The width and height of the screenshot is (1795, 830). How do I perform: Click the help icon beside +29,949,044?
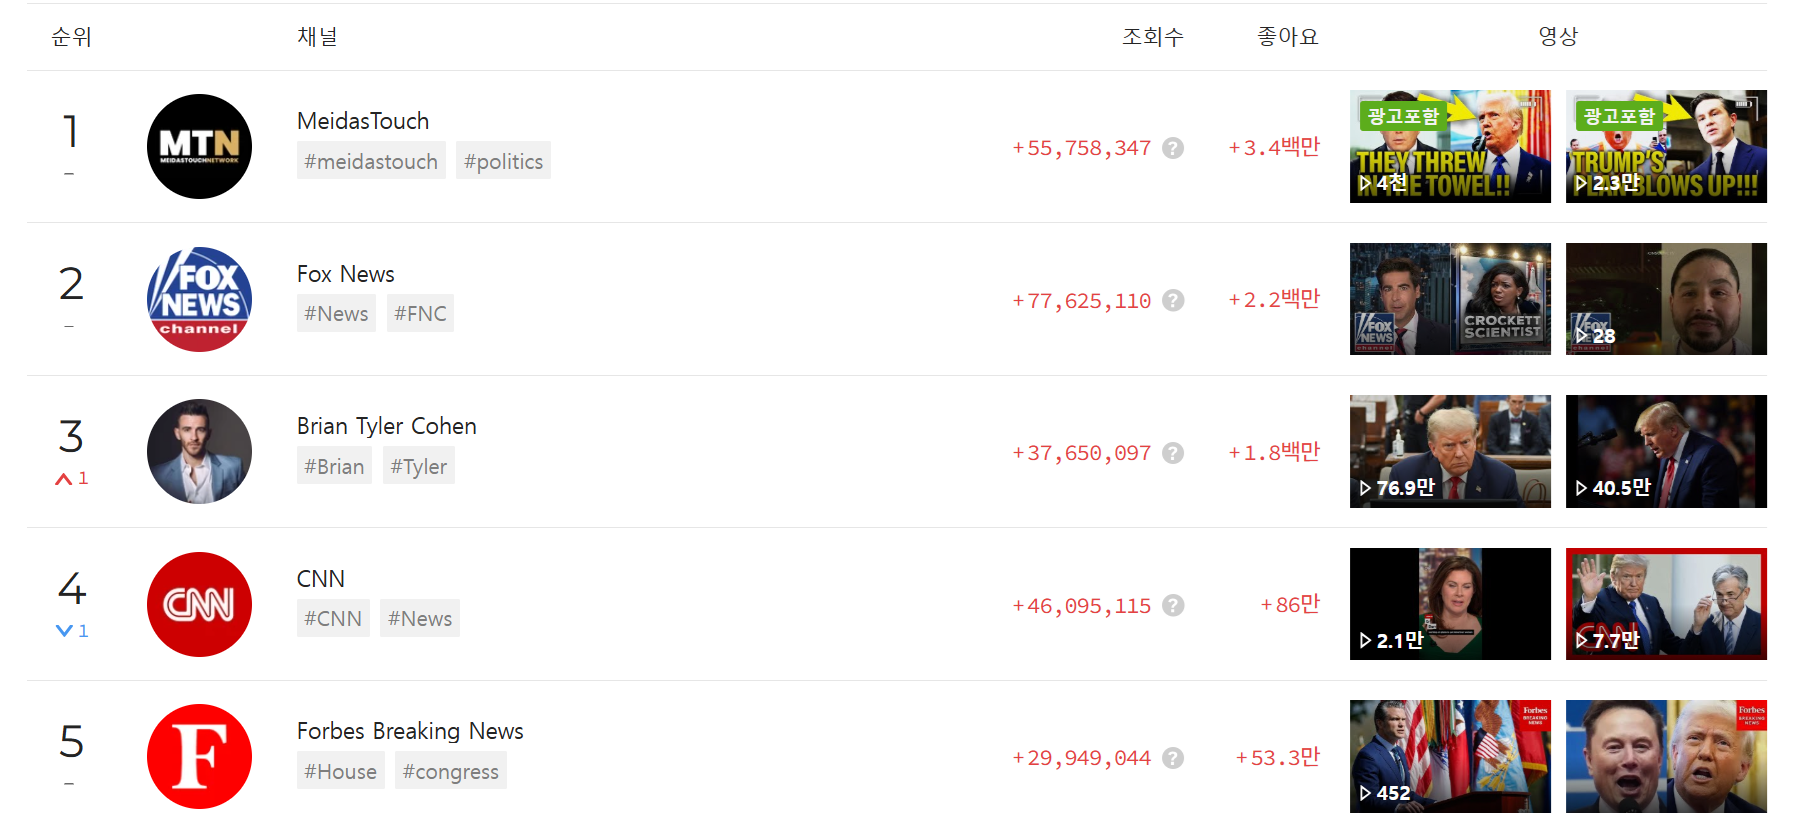pos(1174,758)
